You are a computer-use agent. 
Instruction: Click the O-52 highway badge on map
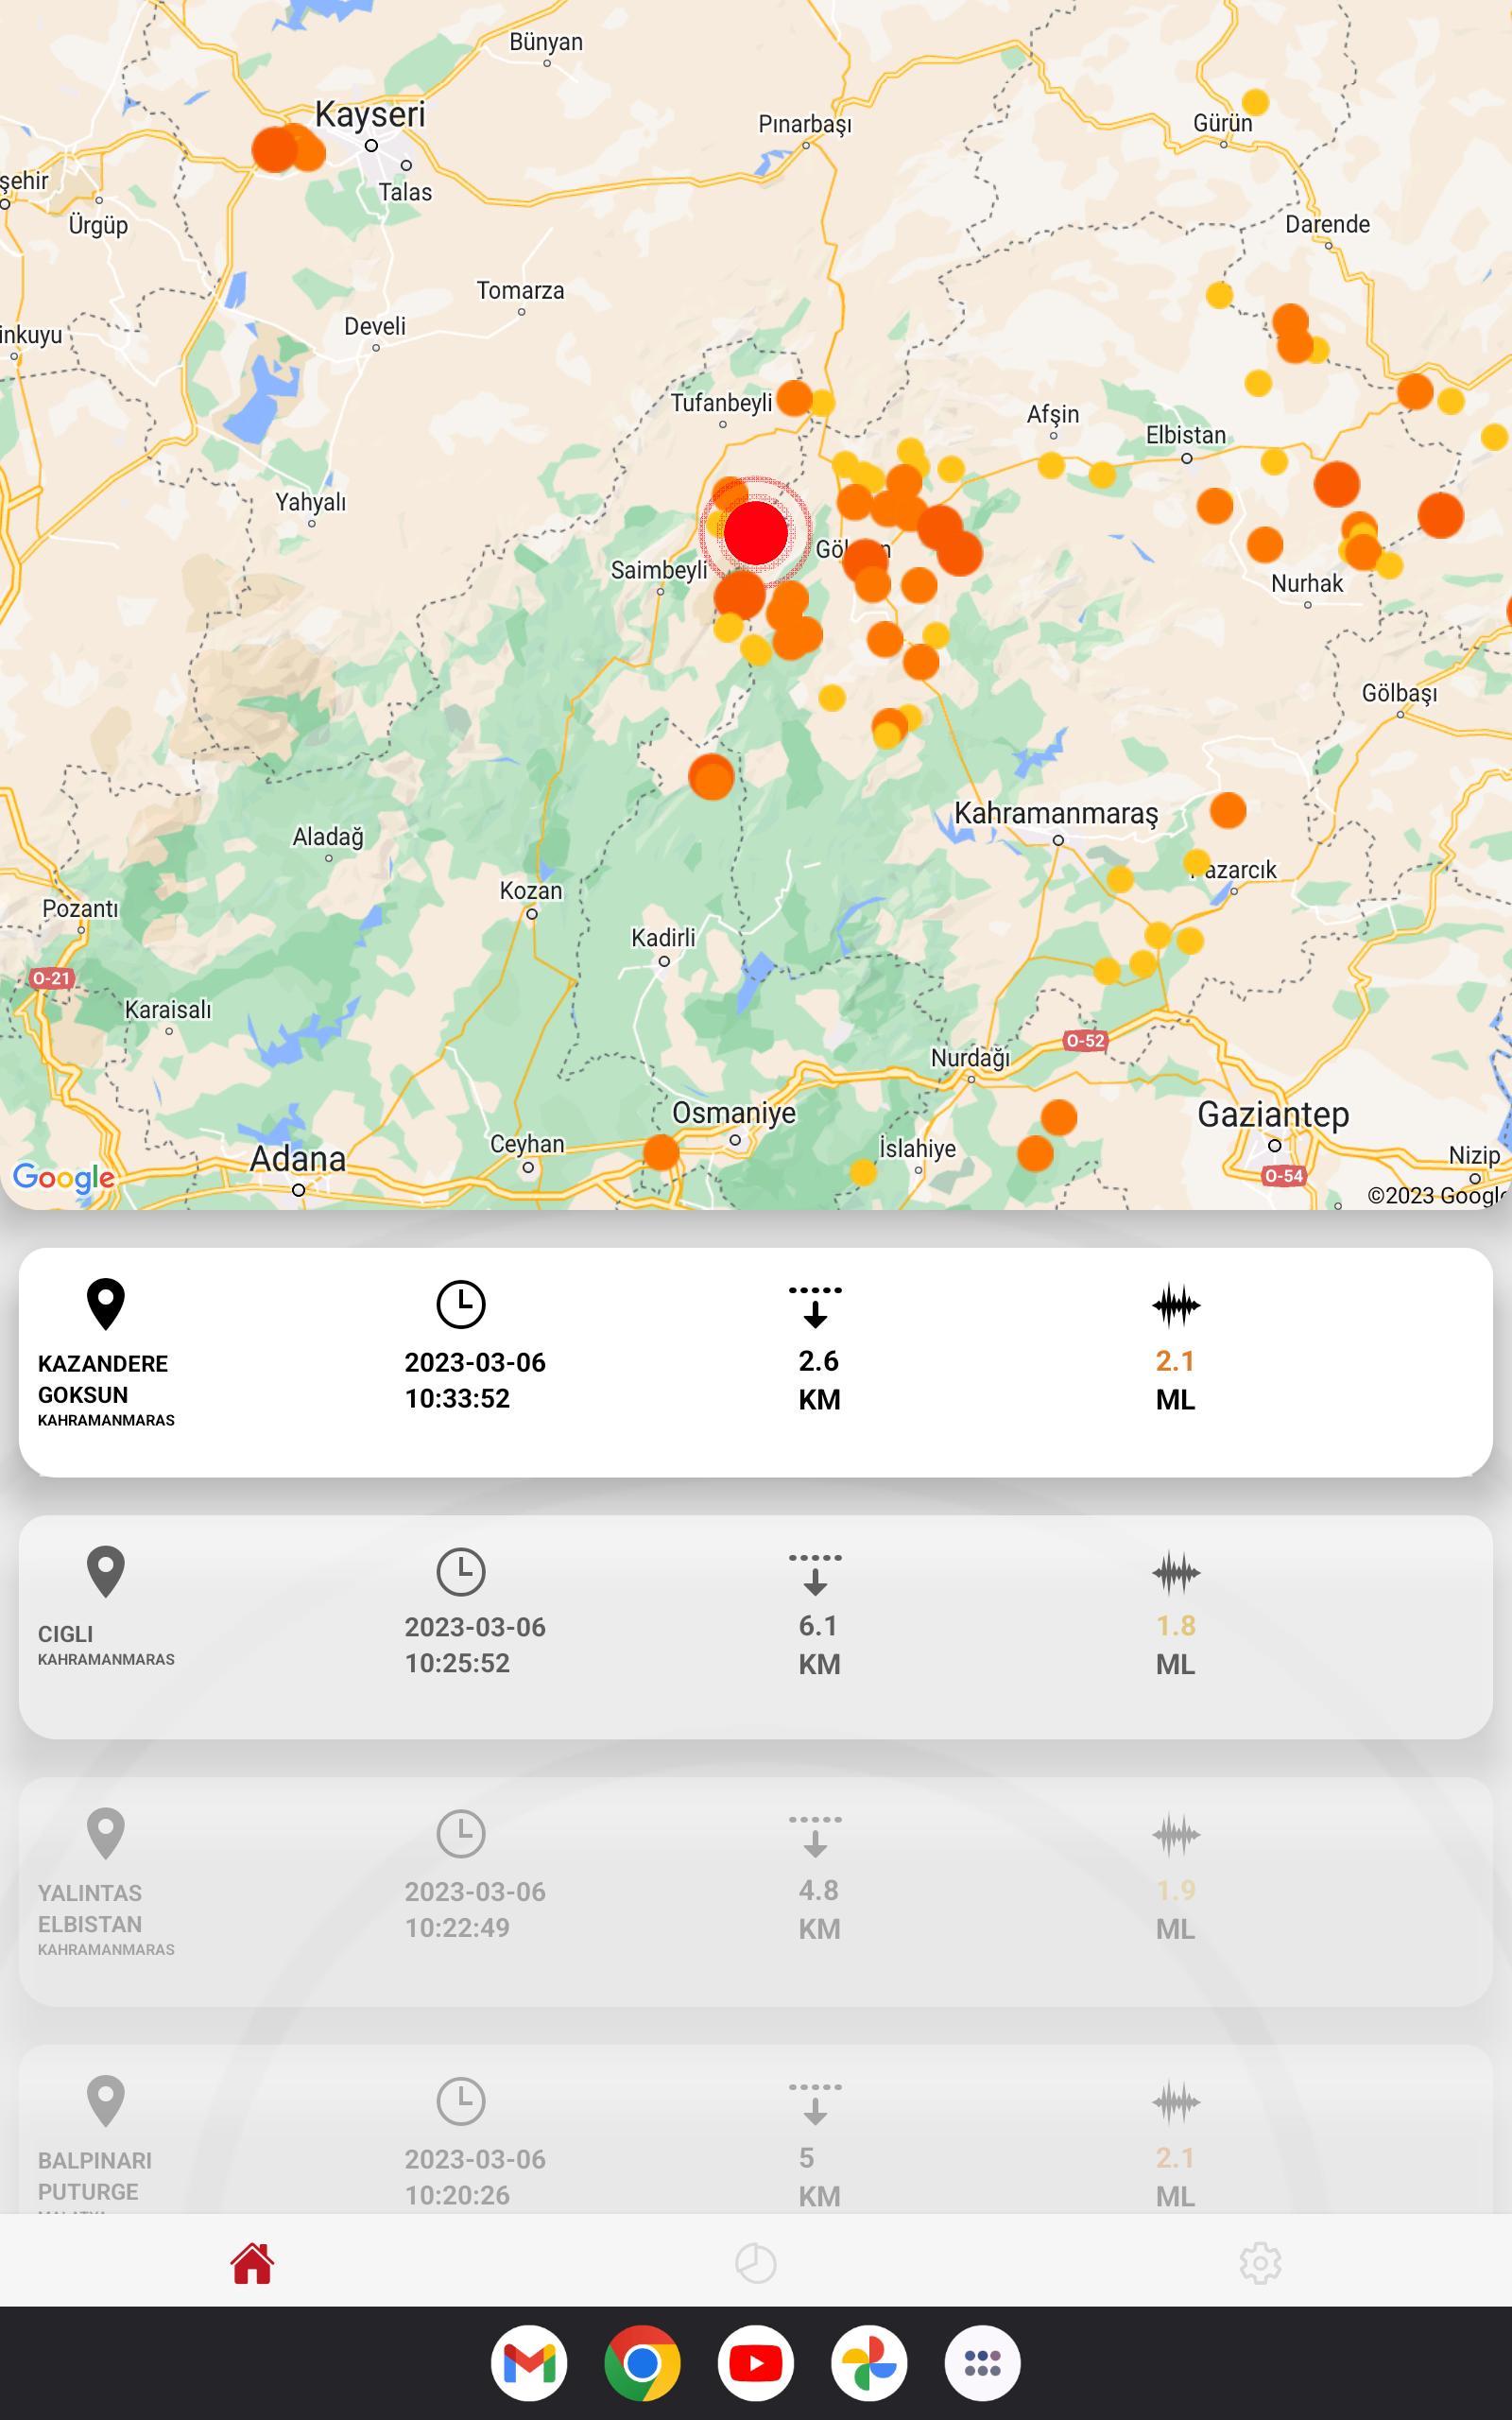click(x=1085, y=1040)
